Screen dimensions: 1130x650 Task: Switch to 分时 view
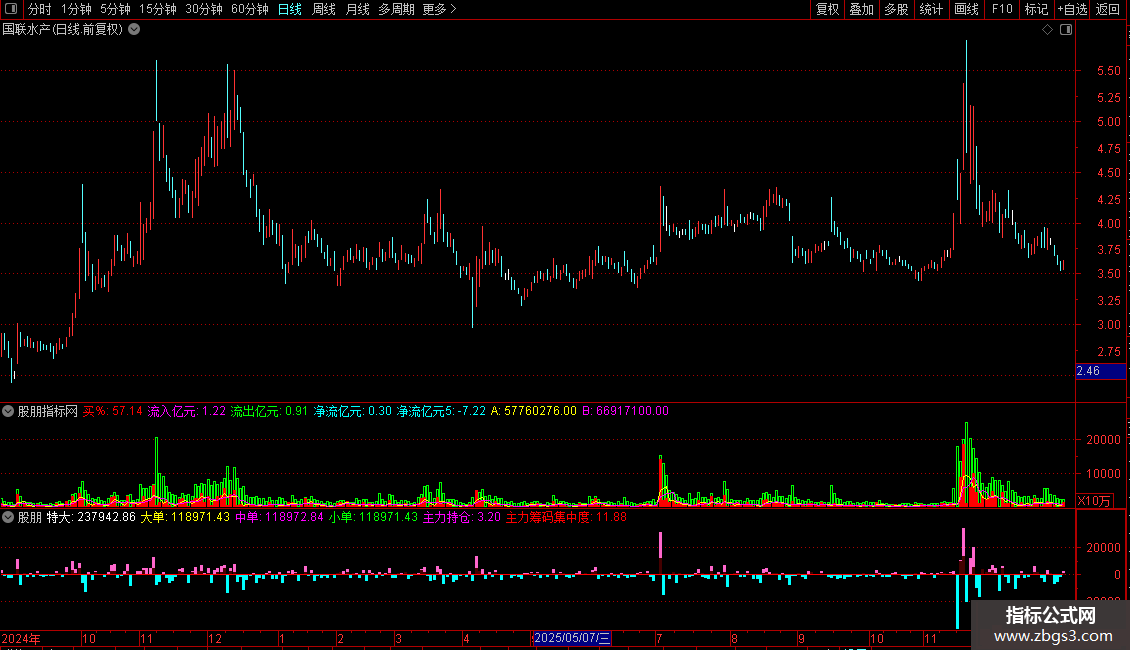[40, 9]
